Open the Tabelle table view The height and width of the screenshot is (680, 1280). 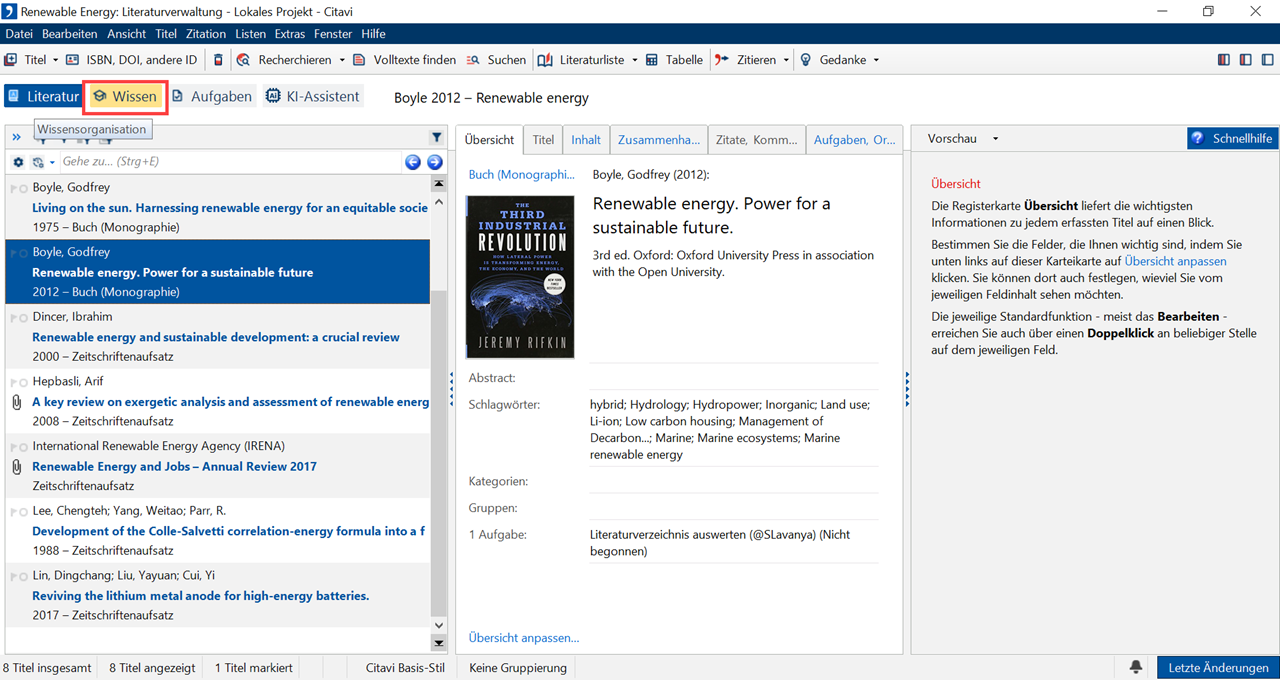point(674,60)
